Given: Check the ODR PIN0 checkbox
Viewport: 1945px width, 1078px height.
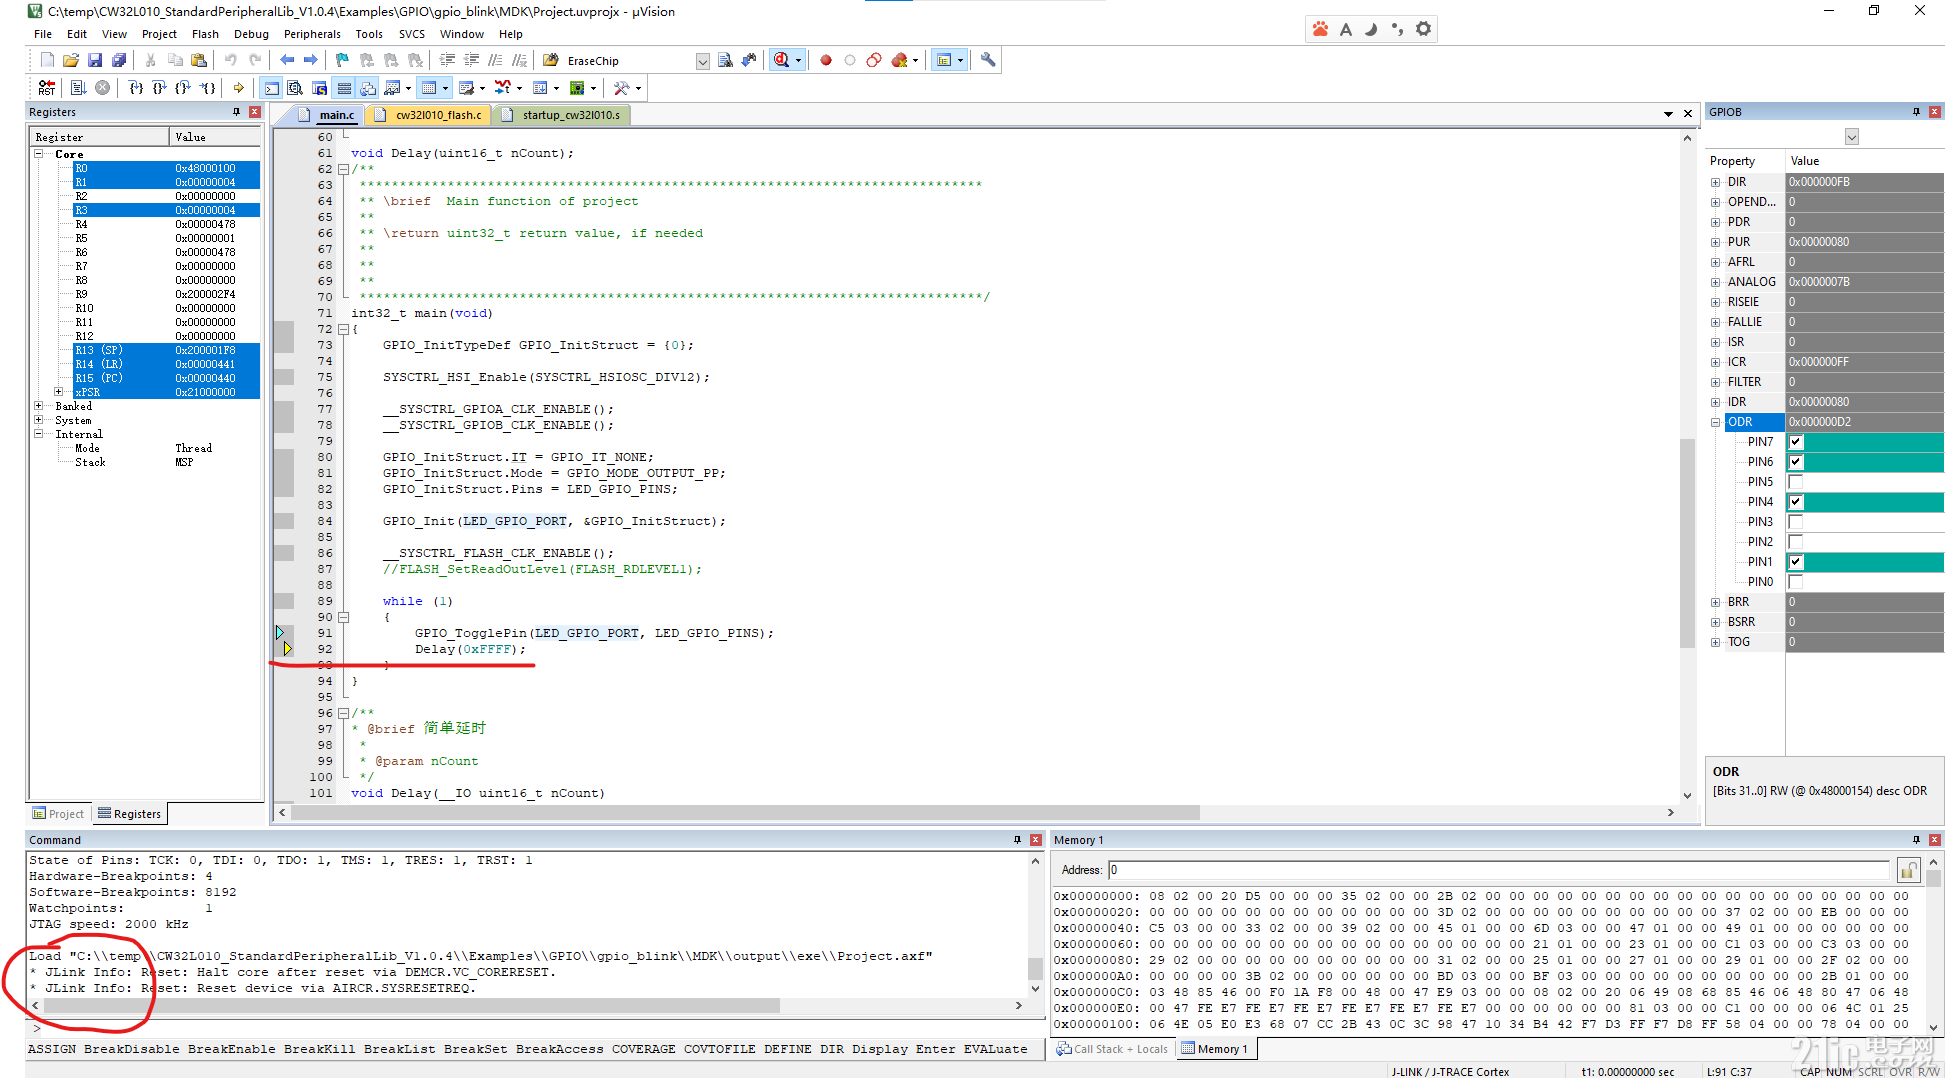Looking at the screenshot, I should pos(1796,582).
